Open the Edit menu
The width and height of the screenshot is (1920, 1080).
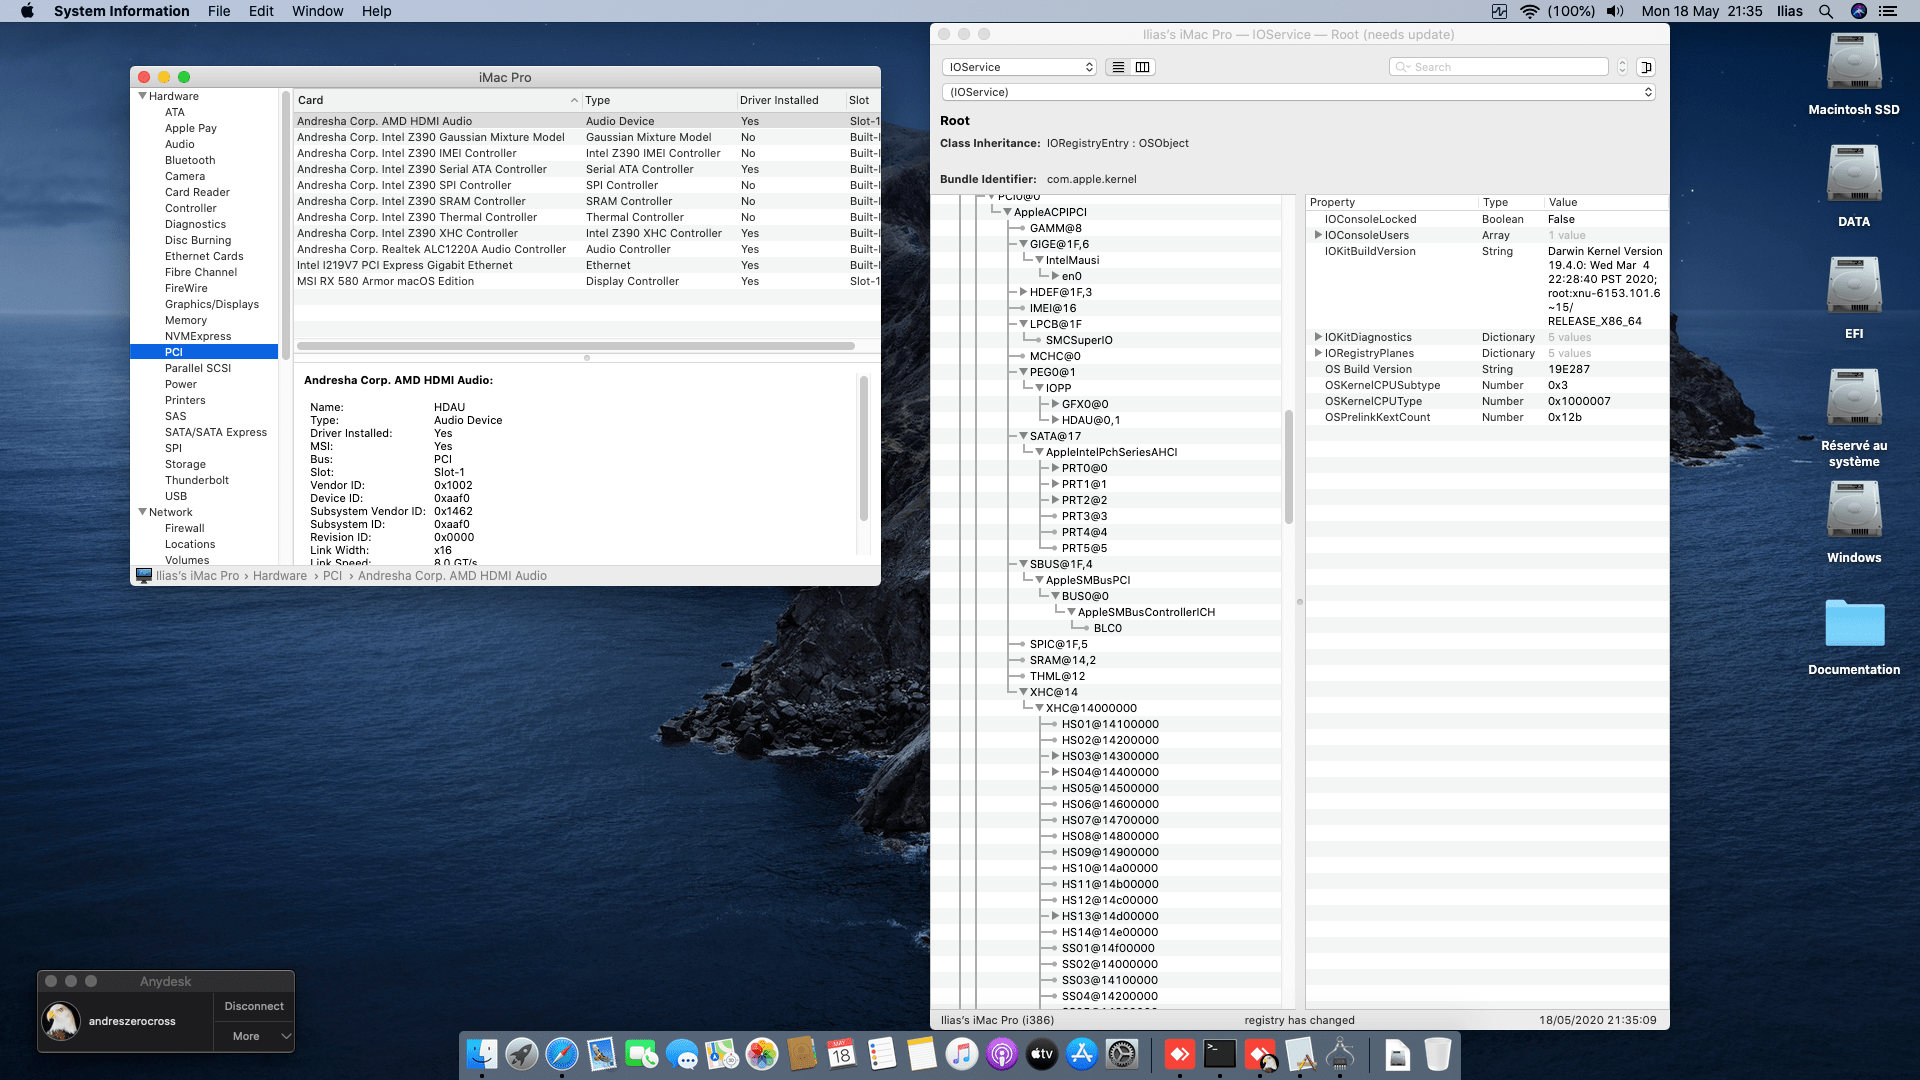tap(261, 11)
